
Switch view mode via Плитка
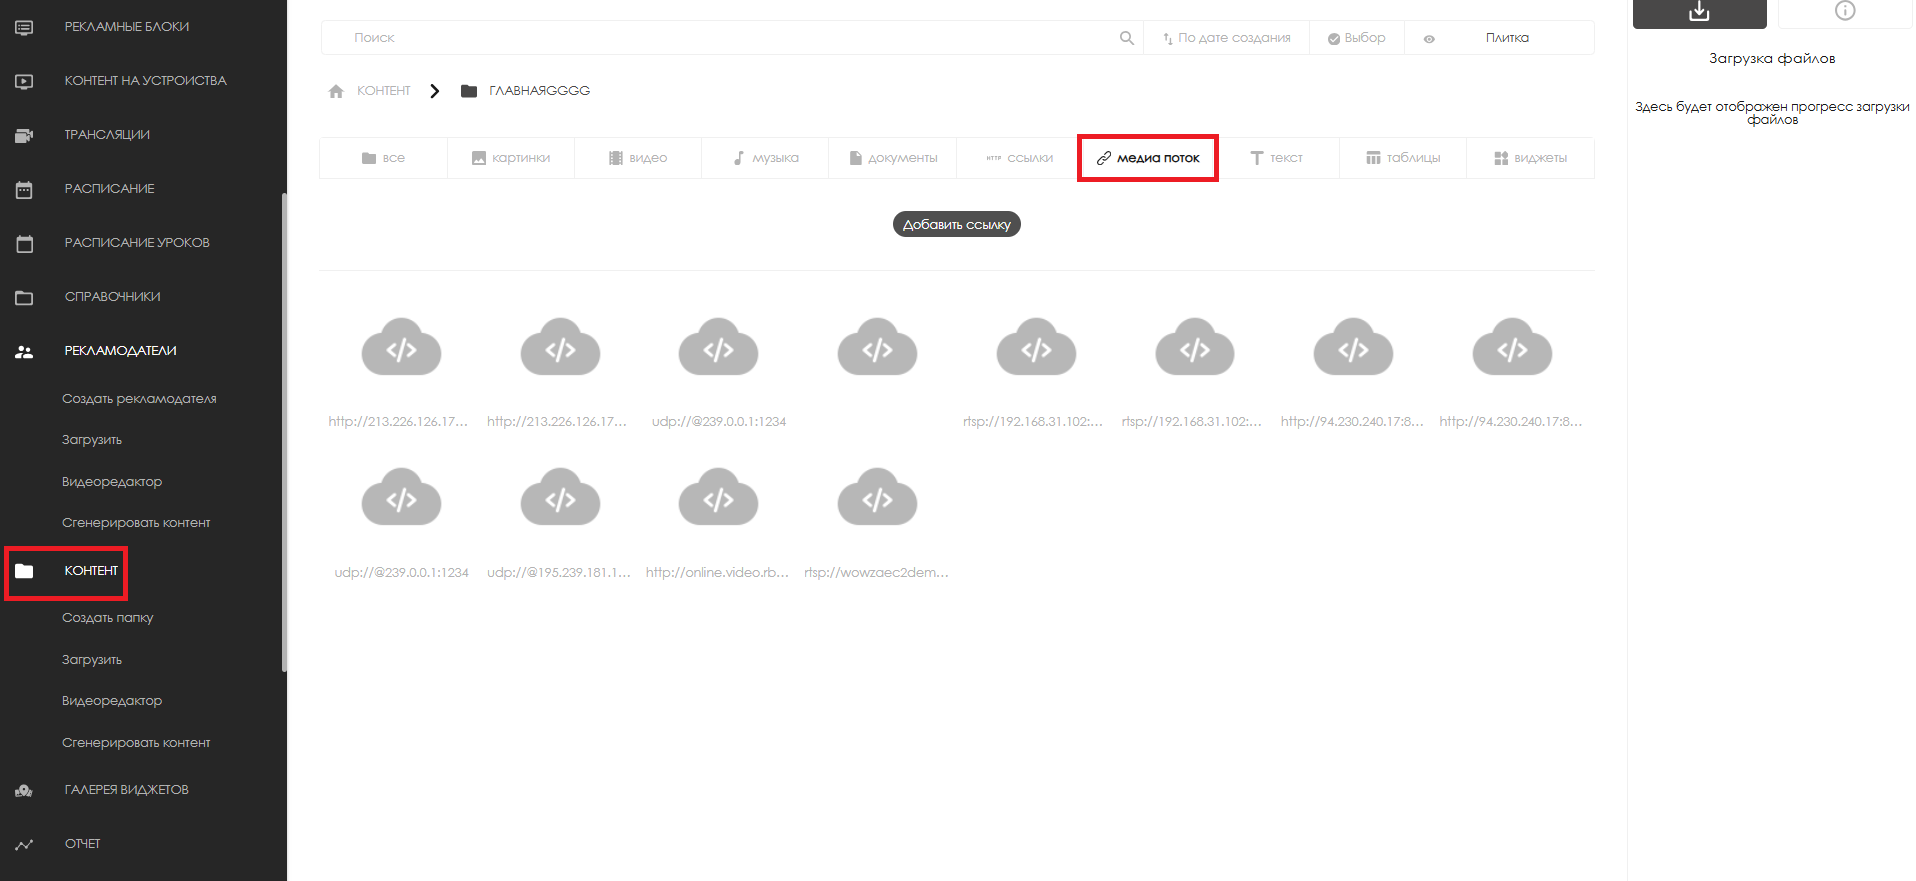[1506, 38]
